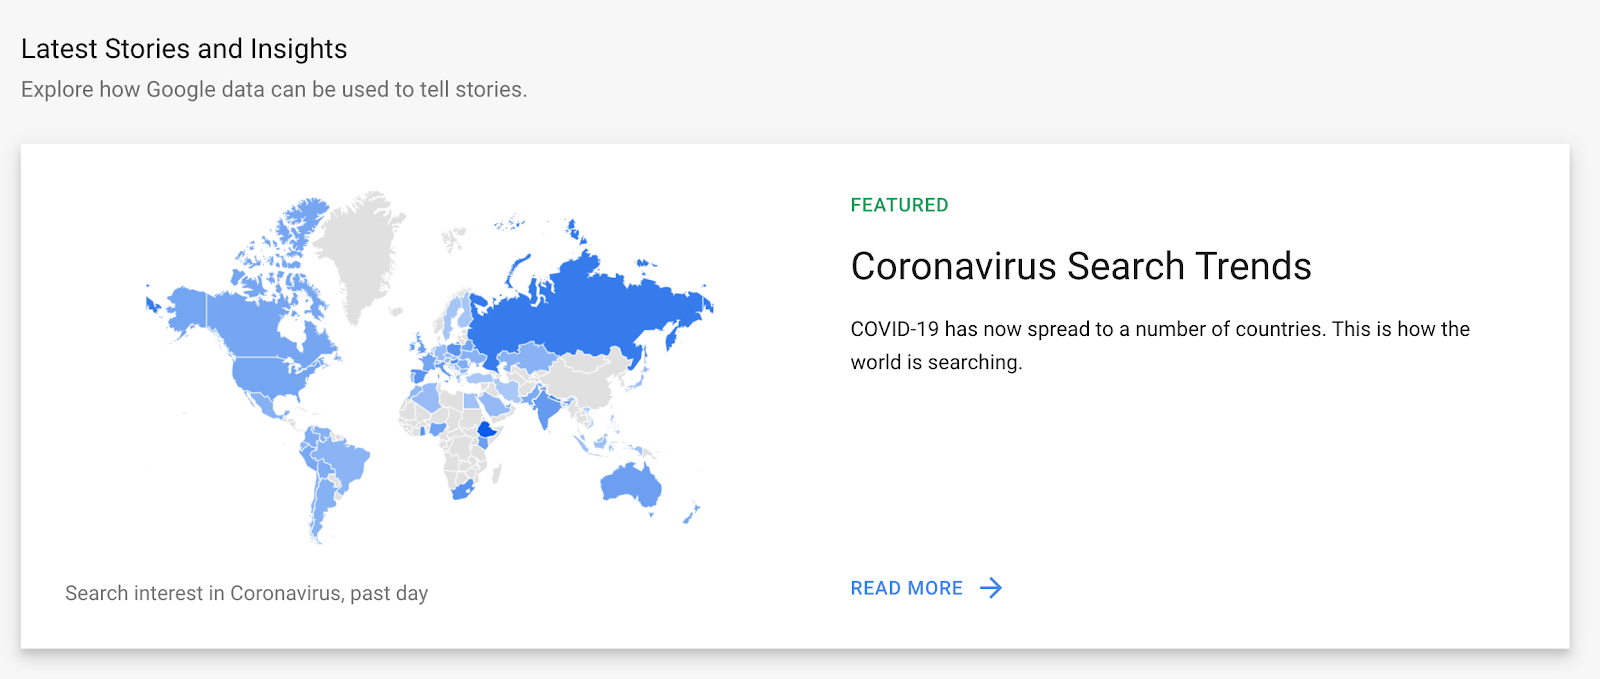
Task: Open the Coronavirus Search Trends headline
Action: [1081, 267]
